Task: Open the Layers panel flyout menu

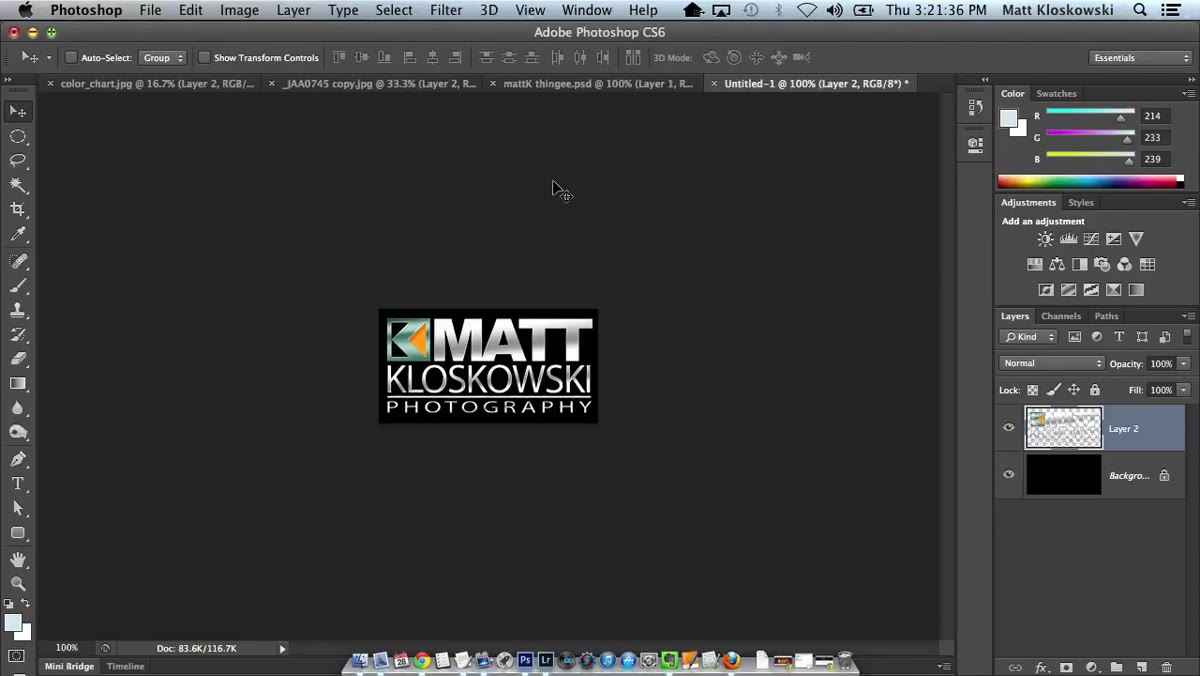Action: pyautogui.click(x=1189, y=316)
